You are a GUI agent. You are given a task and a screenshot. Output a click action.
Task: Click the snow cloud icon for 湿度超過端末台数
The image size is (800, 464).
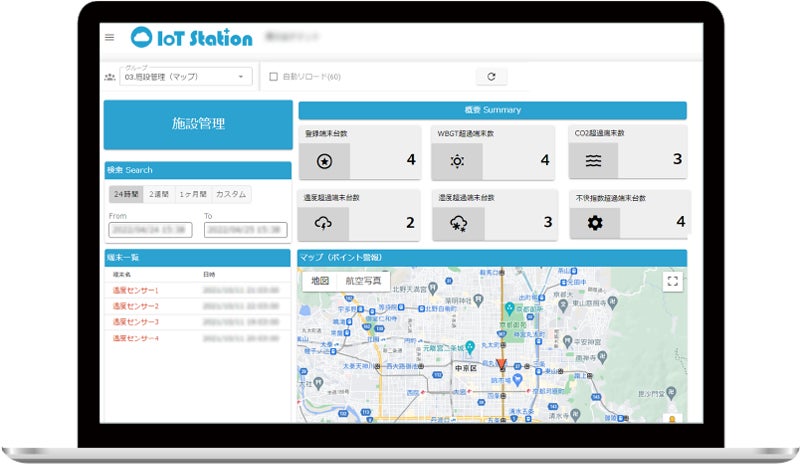pyautogui.click(x=459, y=223)
